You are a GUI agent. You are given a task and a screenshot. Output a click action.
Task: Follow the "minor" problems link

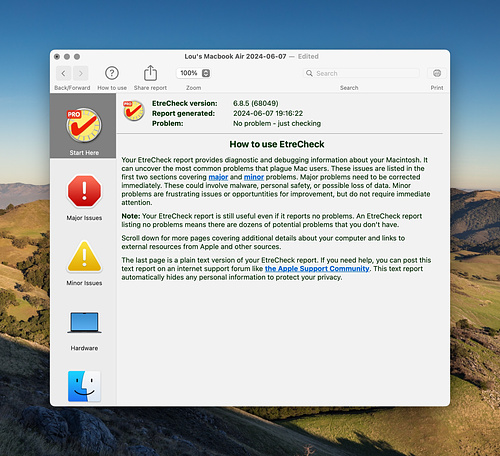pyautogui.click(x=254, y=177)
